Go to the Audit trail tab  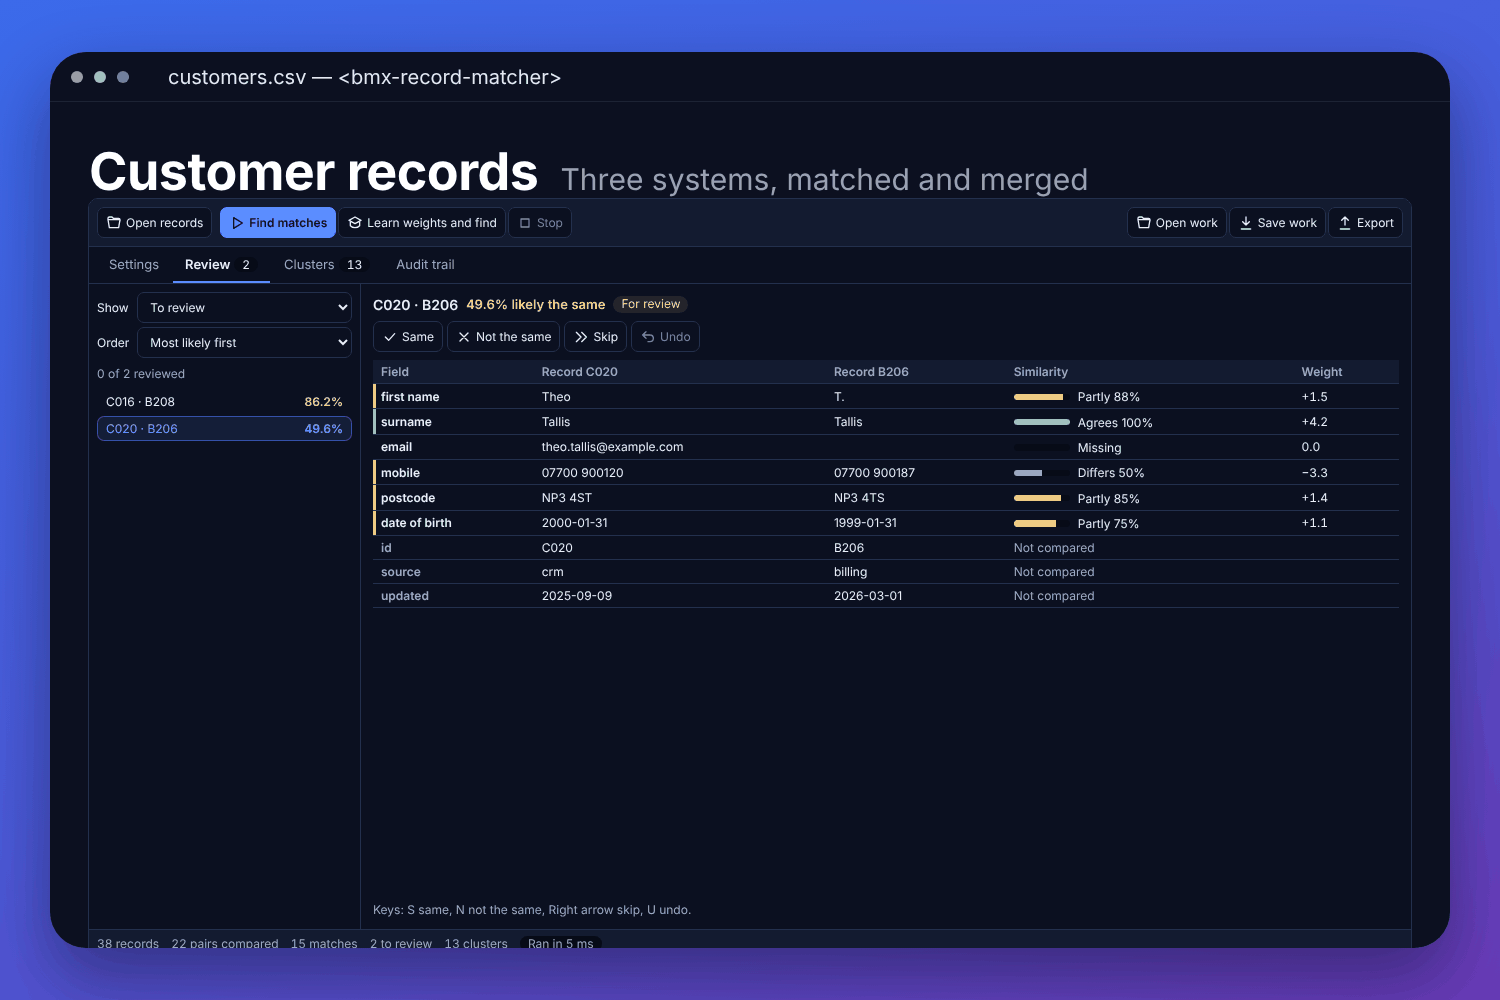pos(425,265)
